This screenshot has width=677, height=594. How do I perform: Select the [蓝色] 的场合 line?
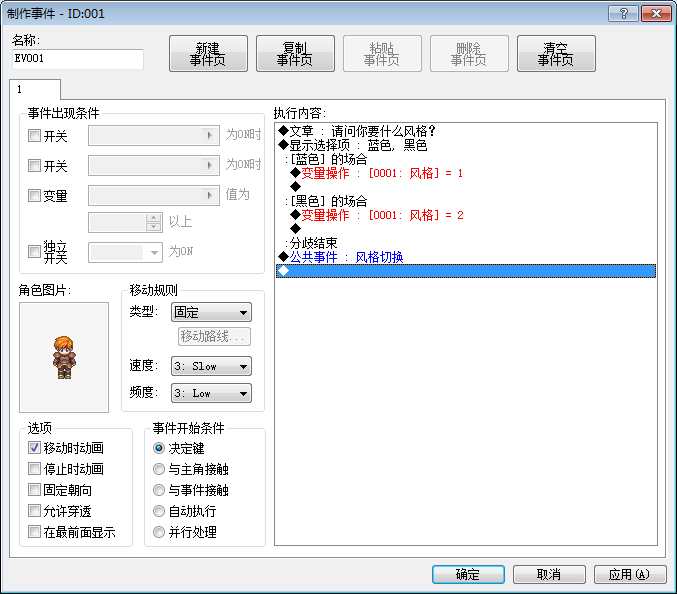pos(466,159)
